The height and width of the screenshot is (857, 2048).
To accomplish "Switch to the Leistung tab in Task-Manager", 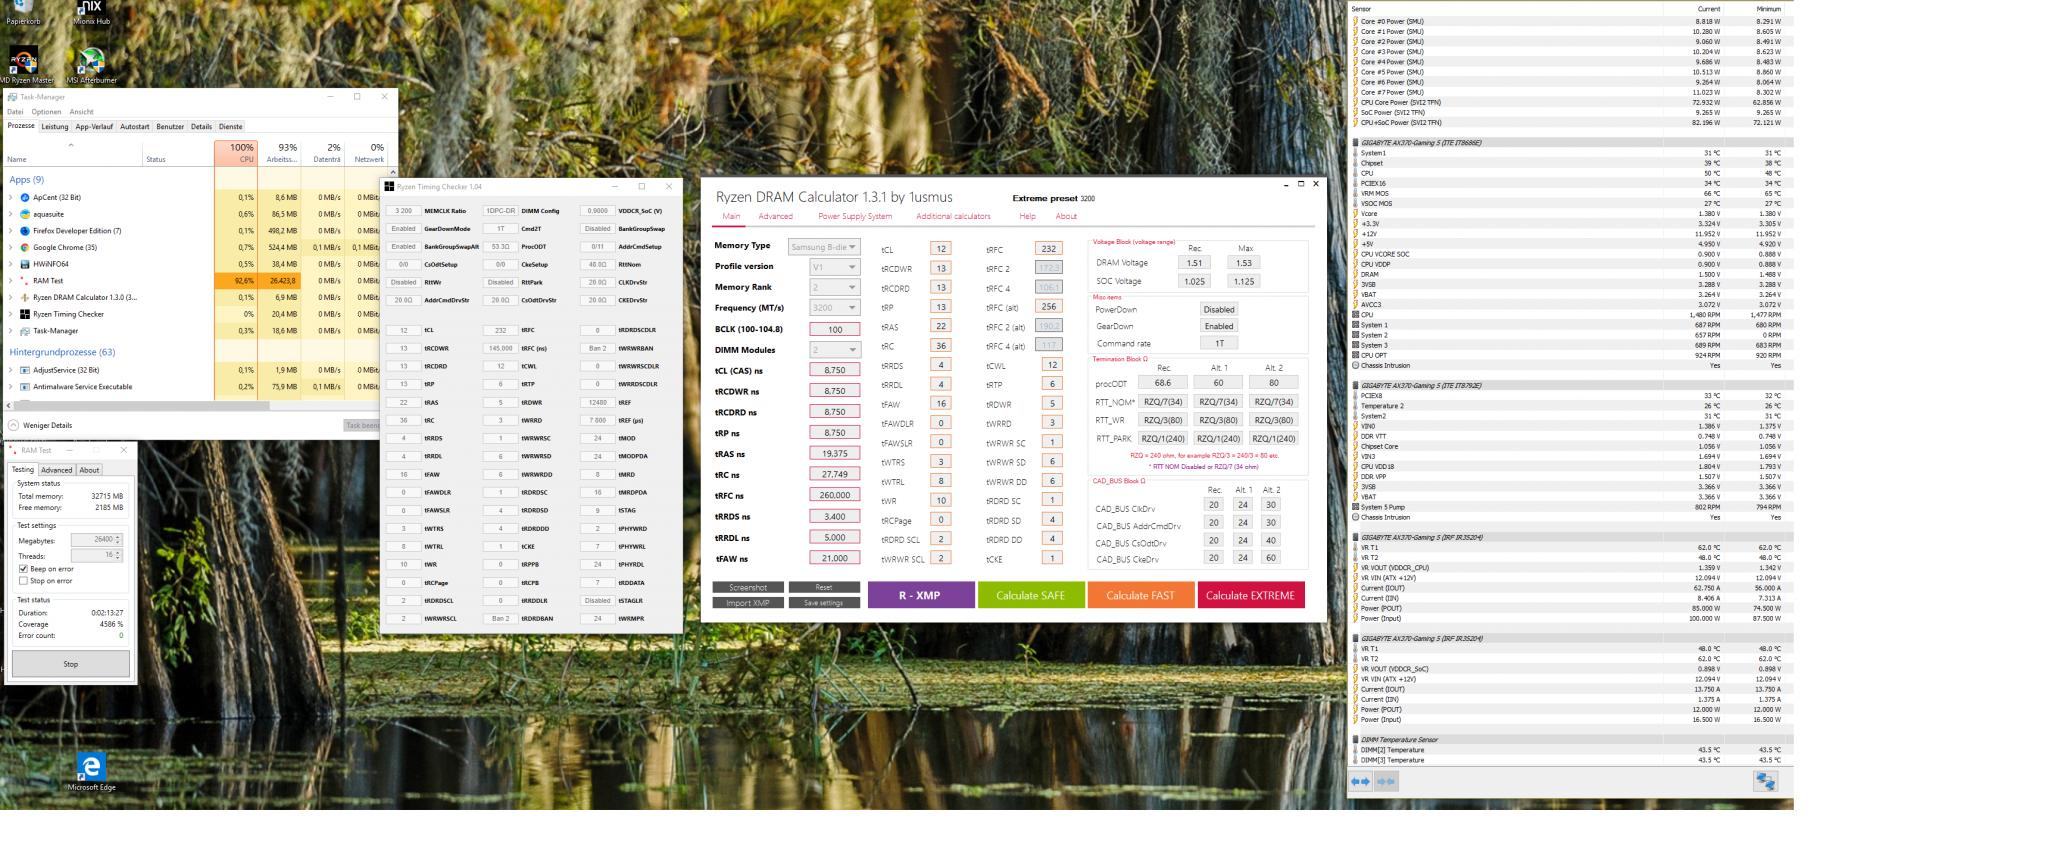I will point(55,127).
